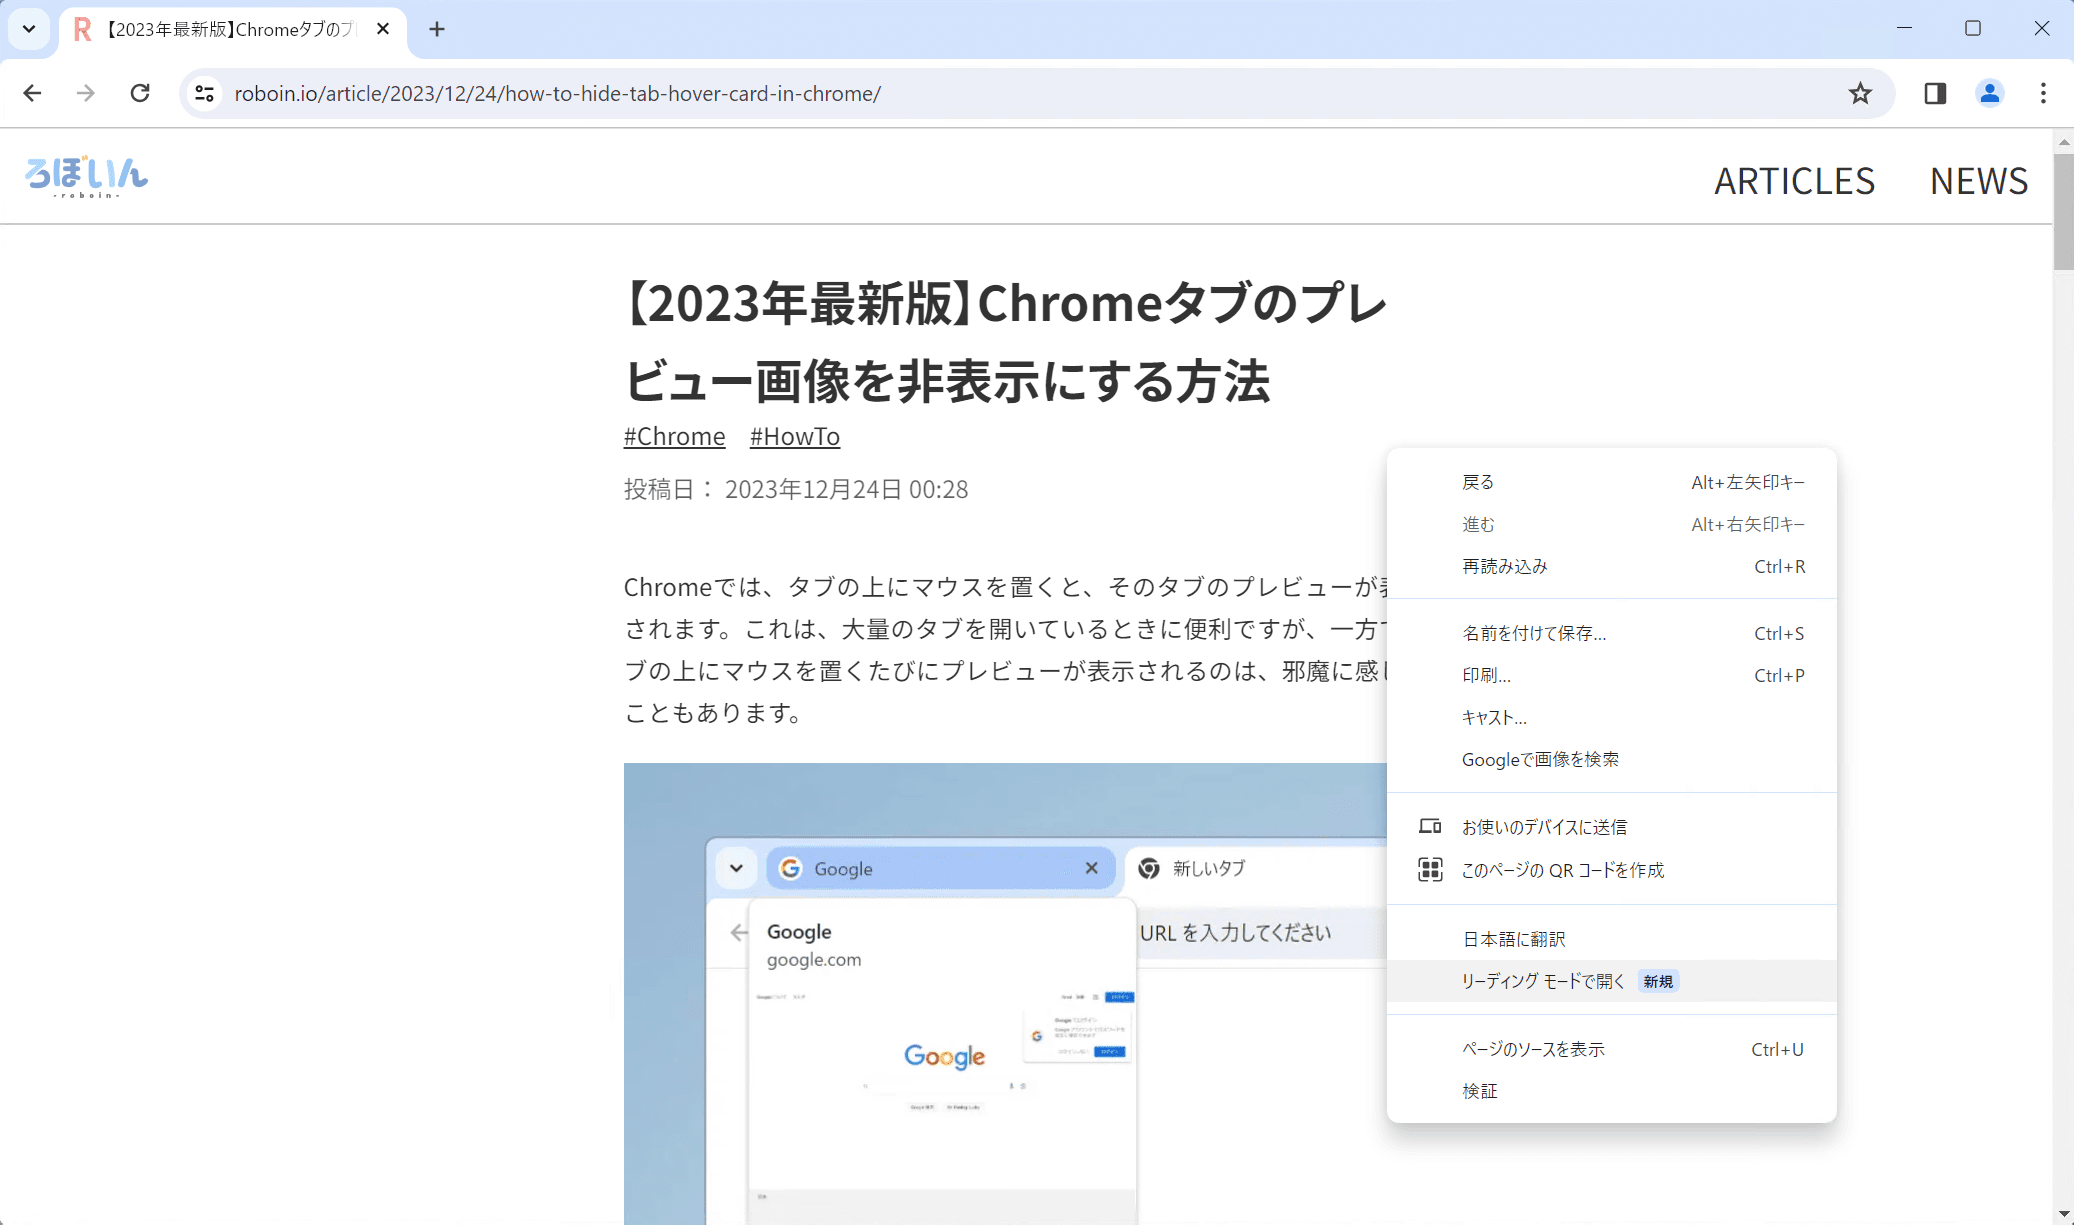Click the device icon beside お使いのデバイスに送信
2074x1225 pixels.
pyautogui.click(x=1430, y=826)
